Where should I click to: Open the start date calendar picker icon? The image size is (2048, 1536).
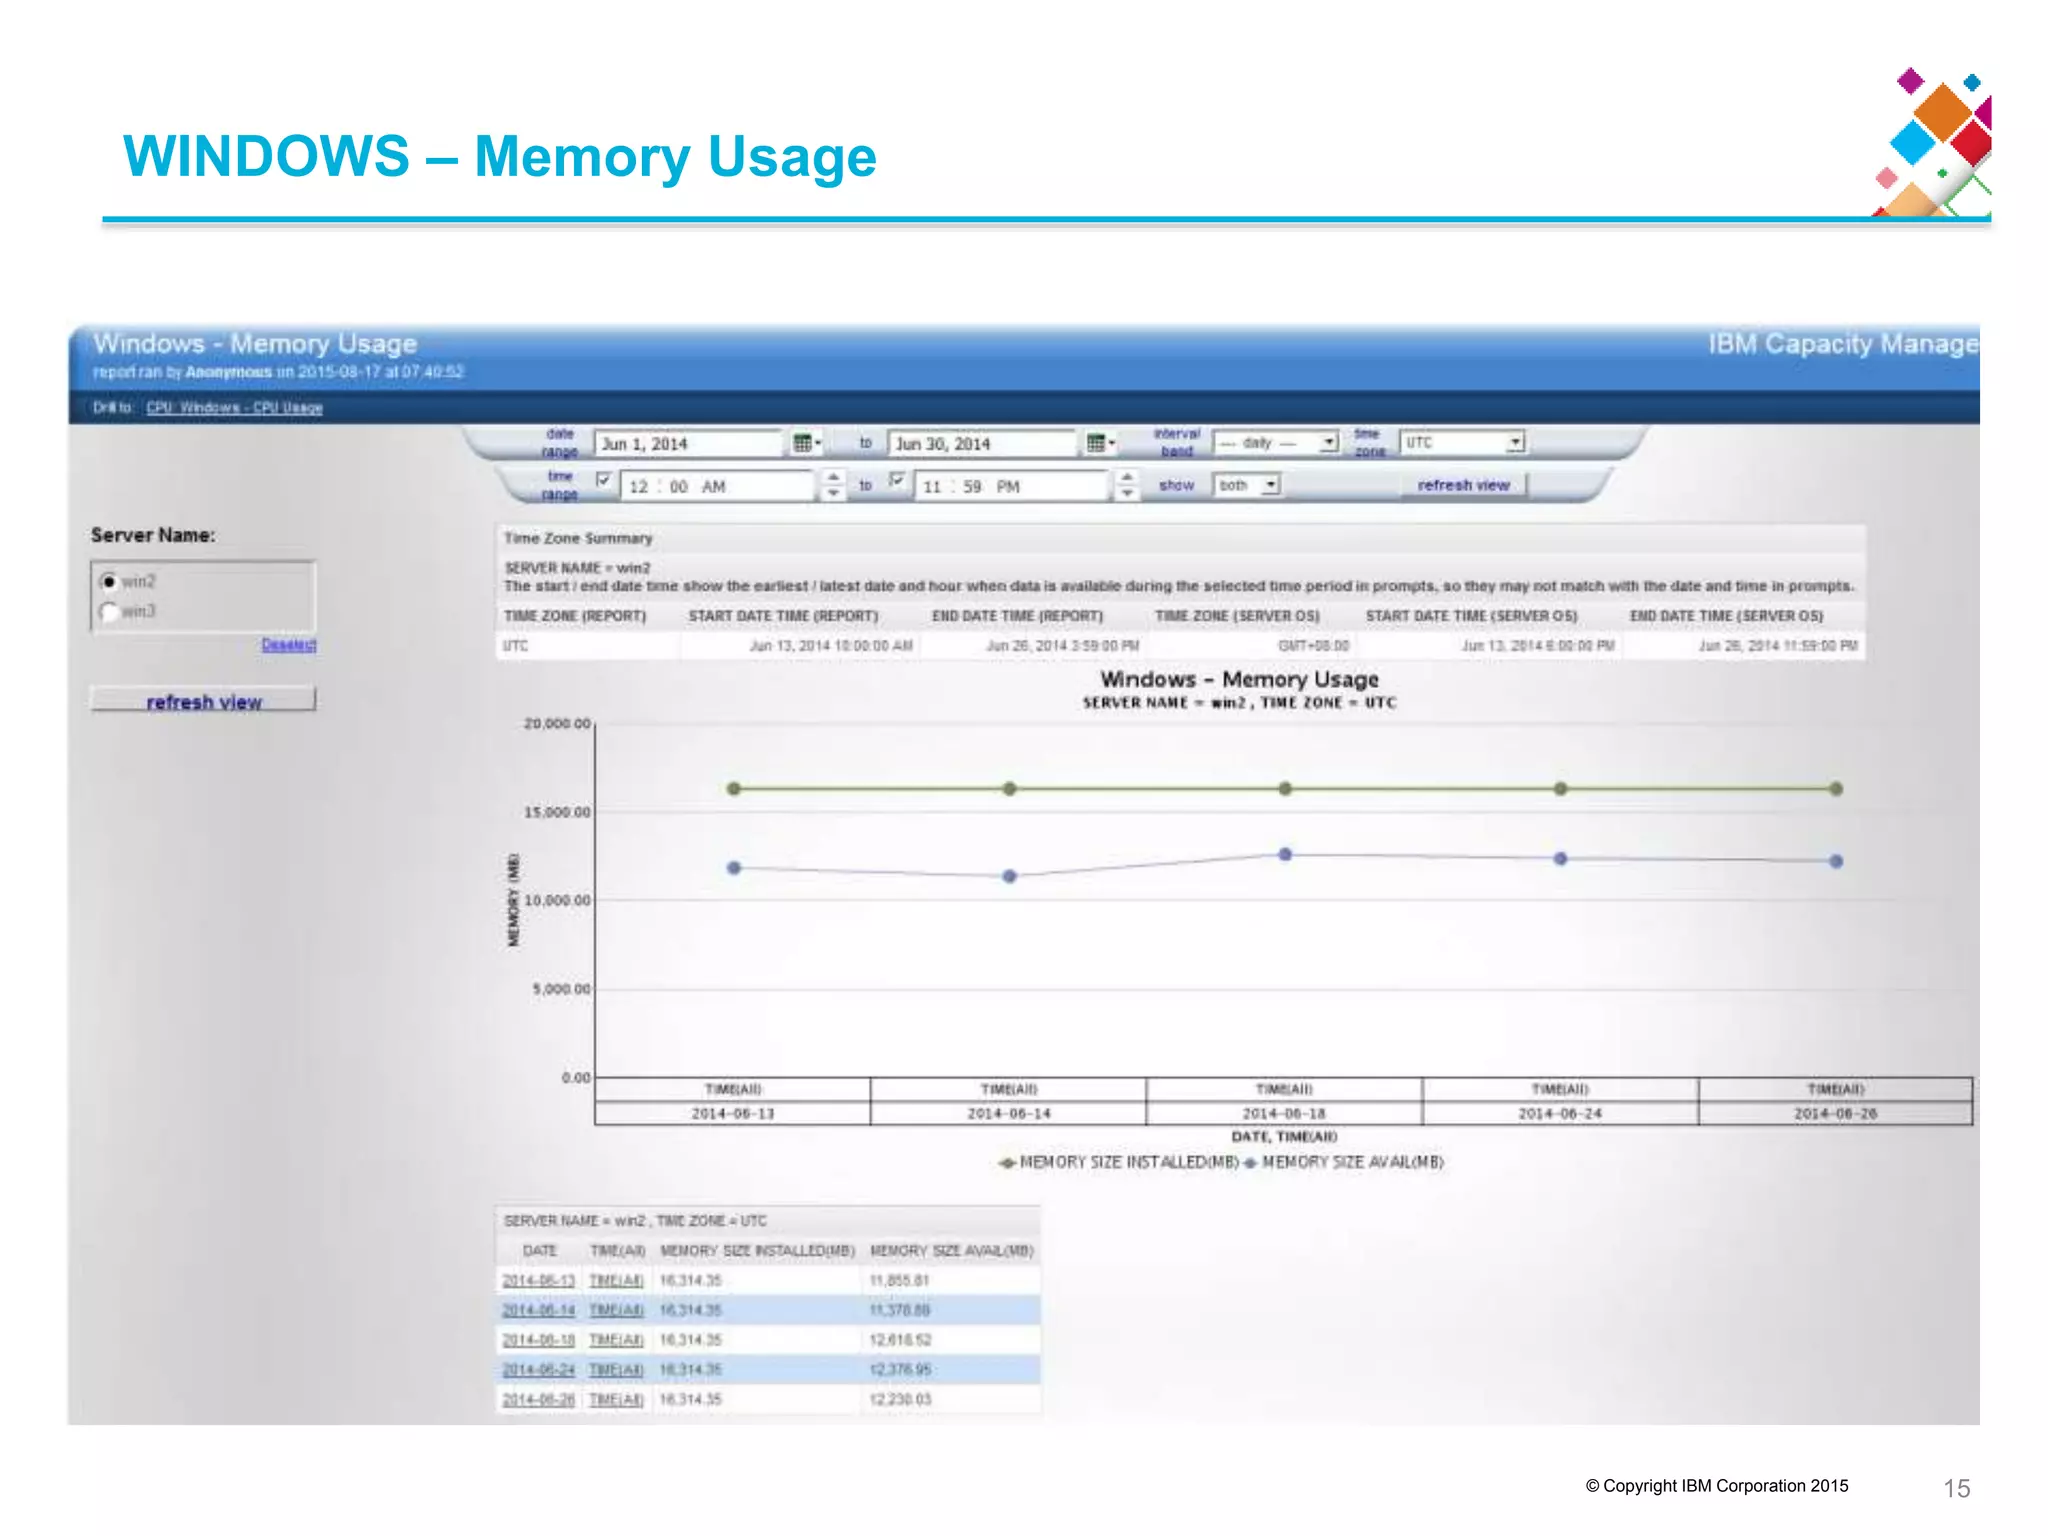click(806, 443)
